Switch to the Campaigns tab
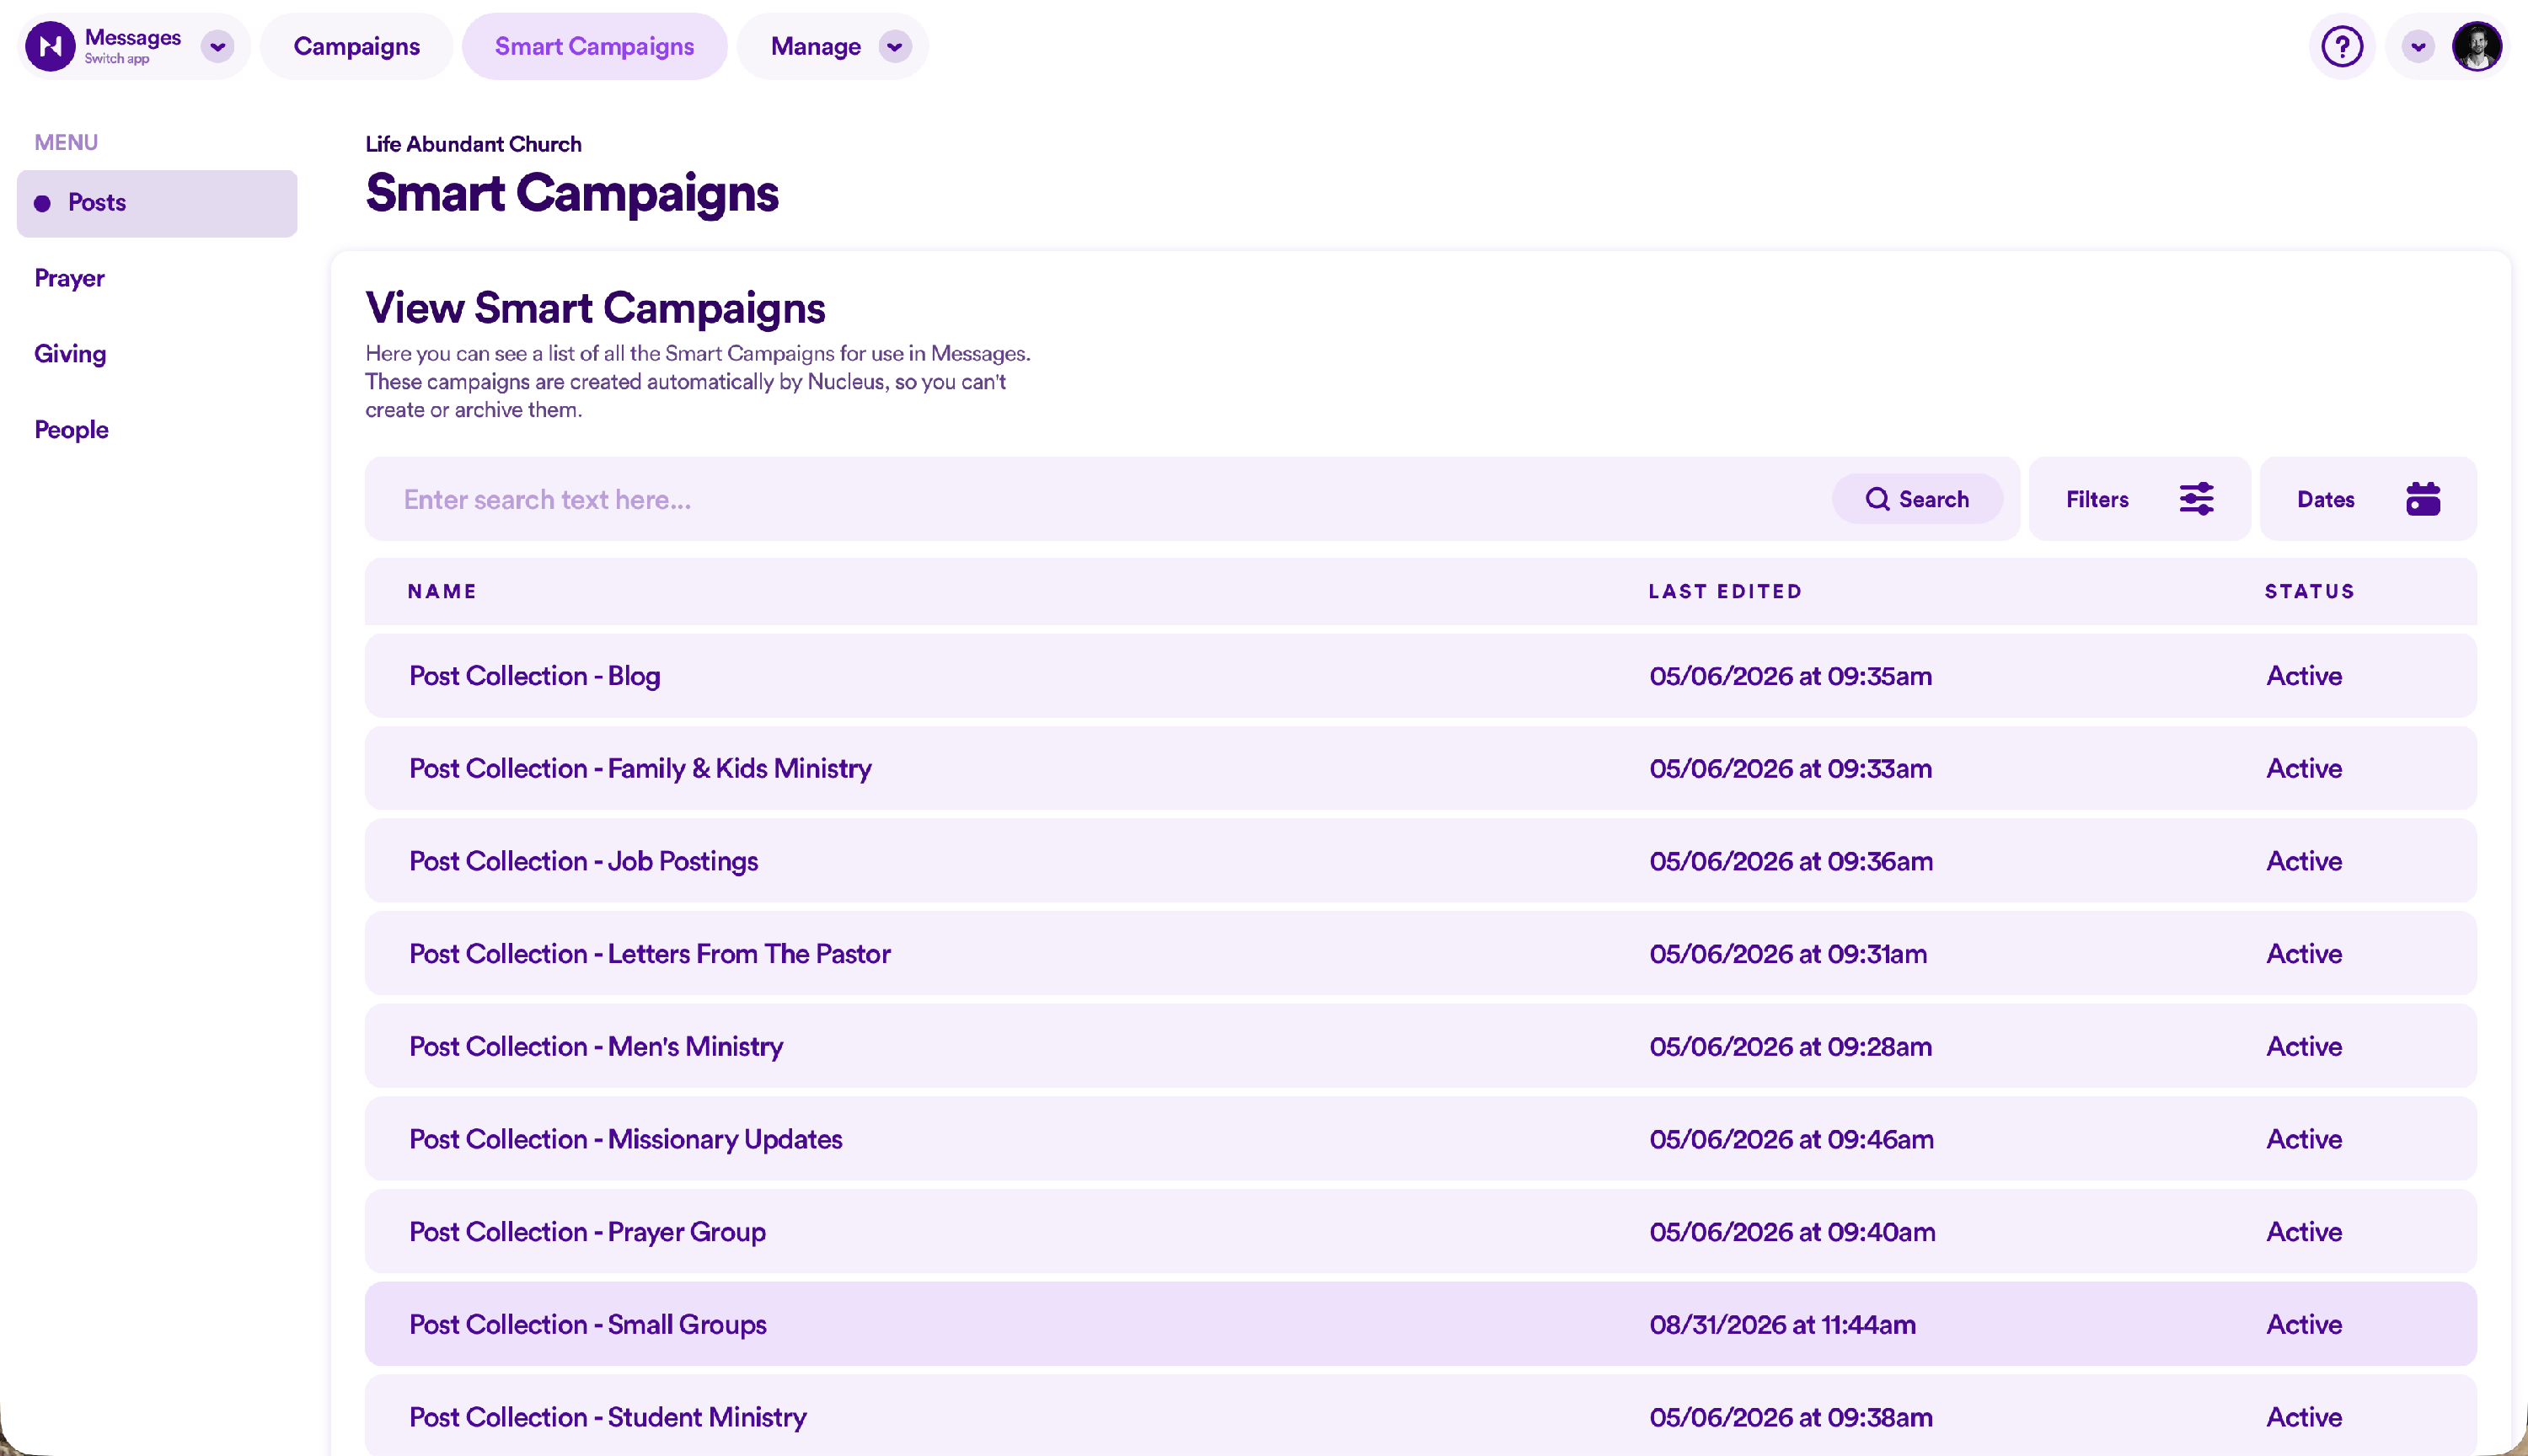This screenshot has width=2528, height=1456. click(356, 46)
